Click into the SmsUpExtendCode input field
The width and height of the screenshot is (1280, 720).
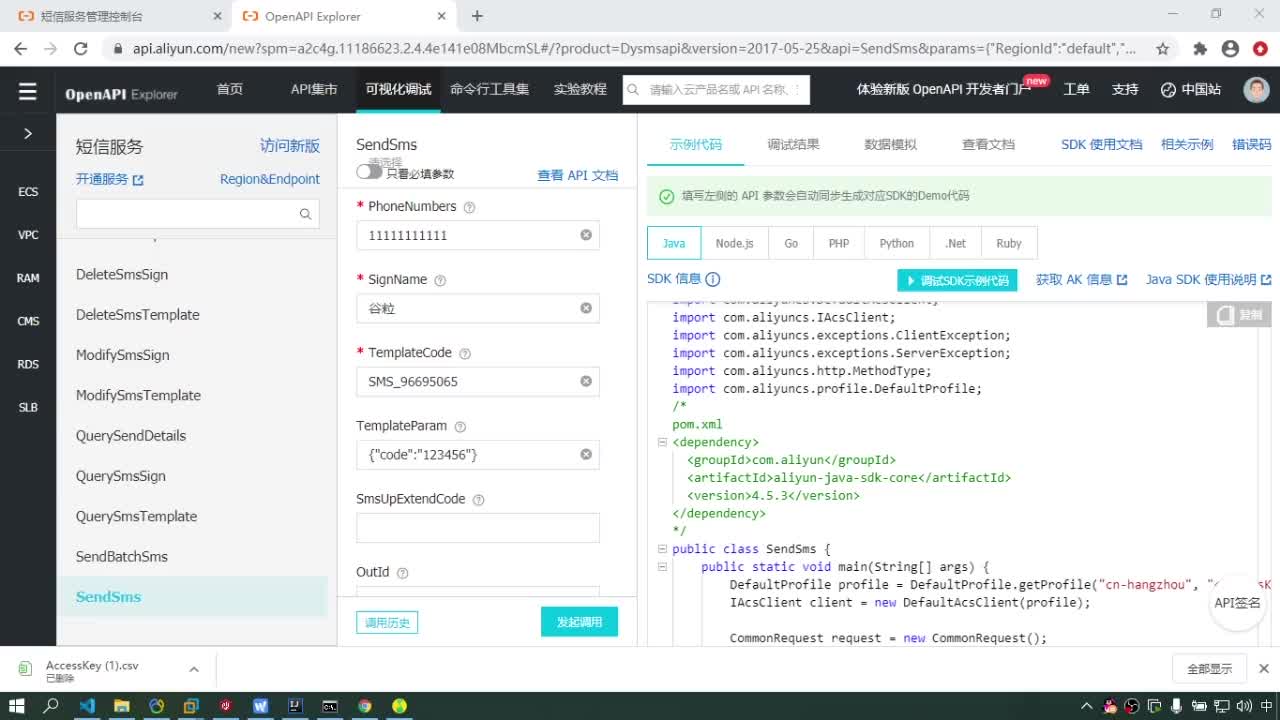[478, 527]
